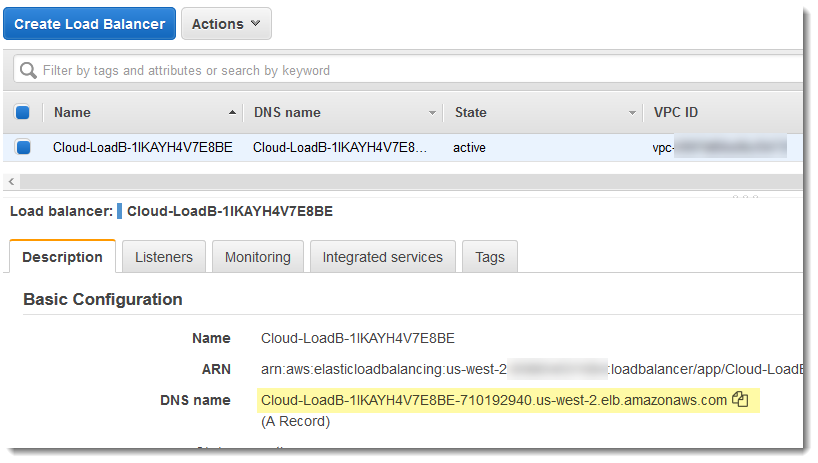The image size is (818, 463).
Task: Open the Tags tab
Action: [490, 257]
